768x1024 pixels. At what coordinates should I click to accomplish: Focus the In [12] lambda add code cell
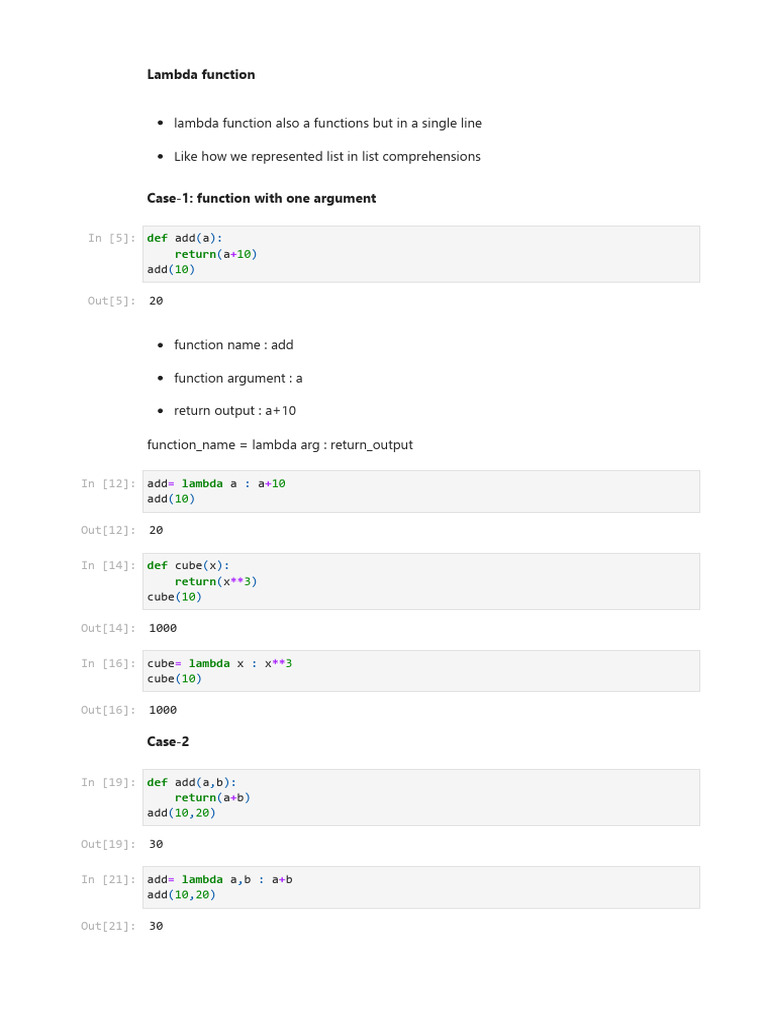421,491
